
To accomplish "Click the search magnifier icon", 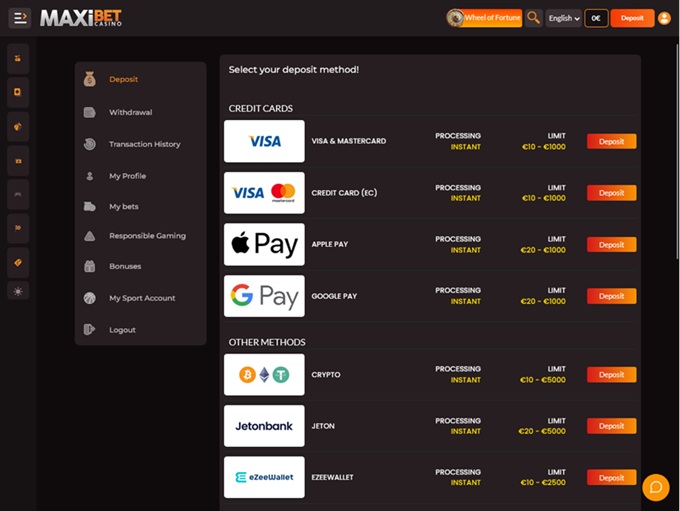I will tap(534, 18).
